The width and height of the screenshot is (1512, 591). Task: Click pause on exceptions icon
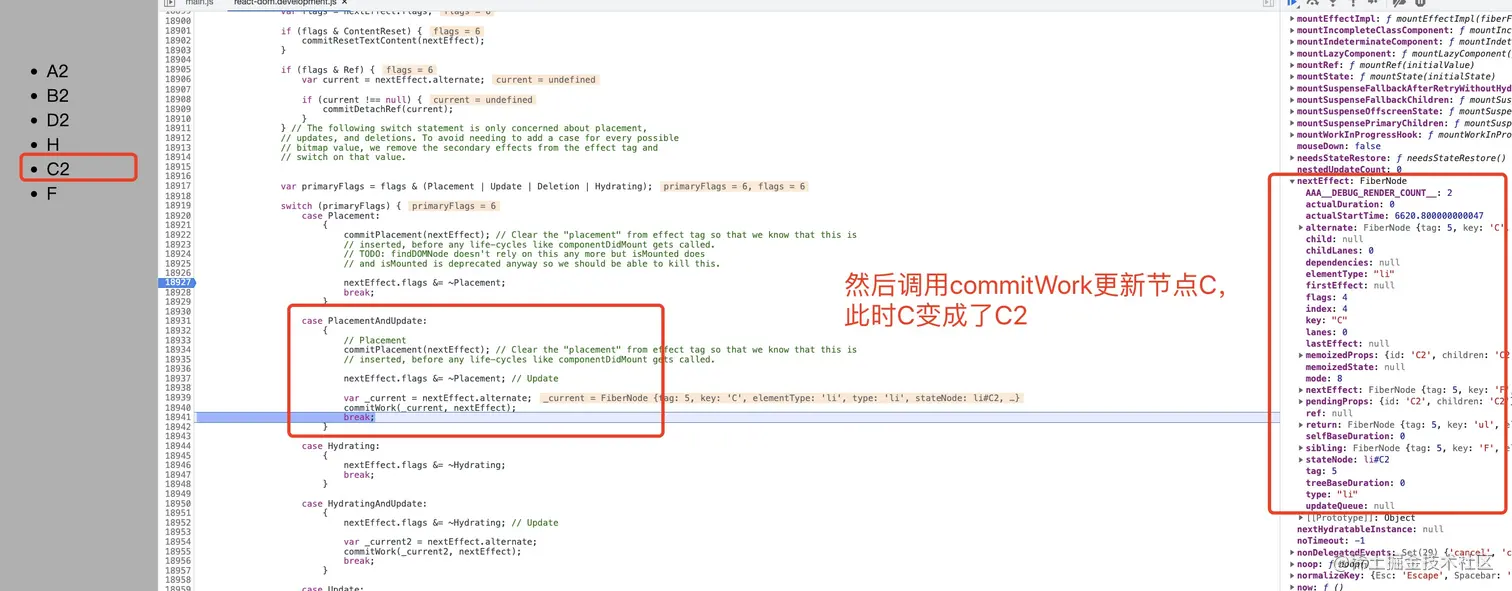click(1420, 3)
